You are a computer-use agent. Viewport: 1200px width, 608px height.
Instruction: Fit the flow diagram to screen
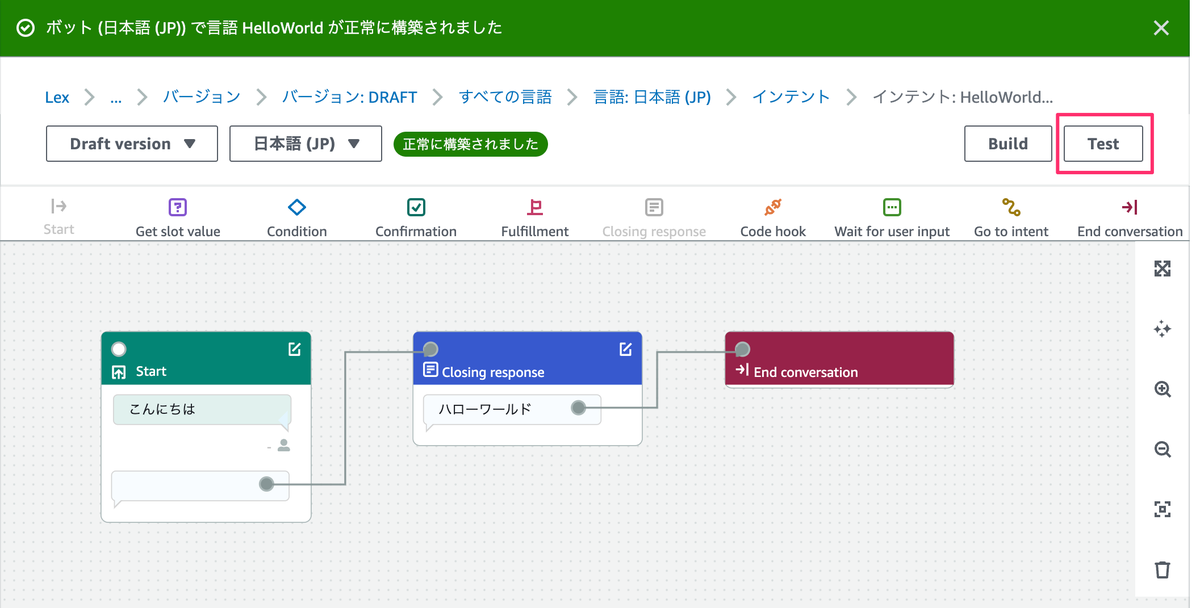tap(1161, 509)
